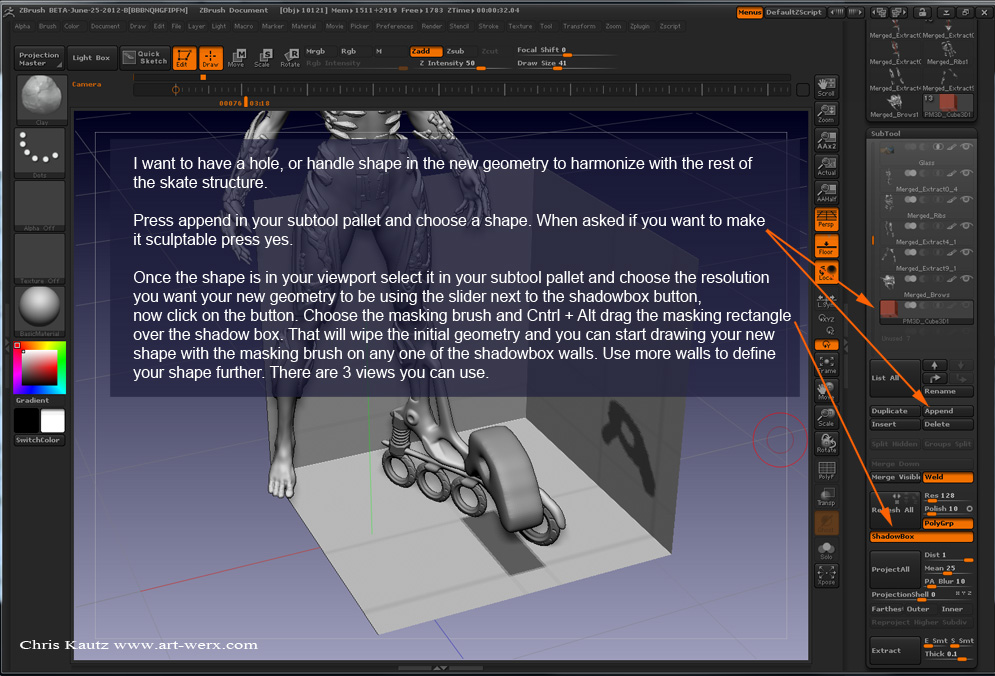Open the Light Box browser
This screenshot has height=676, width=995.
(91, 58)
